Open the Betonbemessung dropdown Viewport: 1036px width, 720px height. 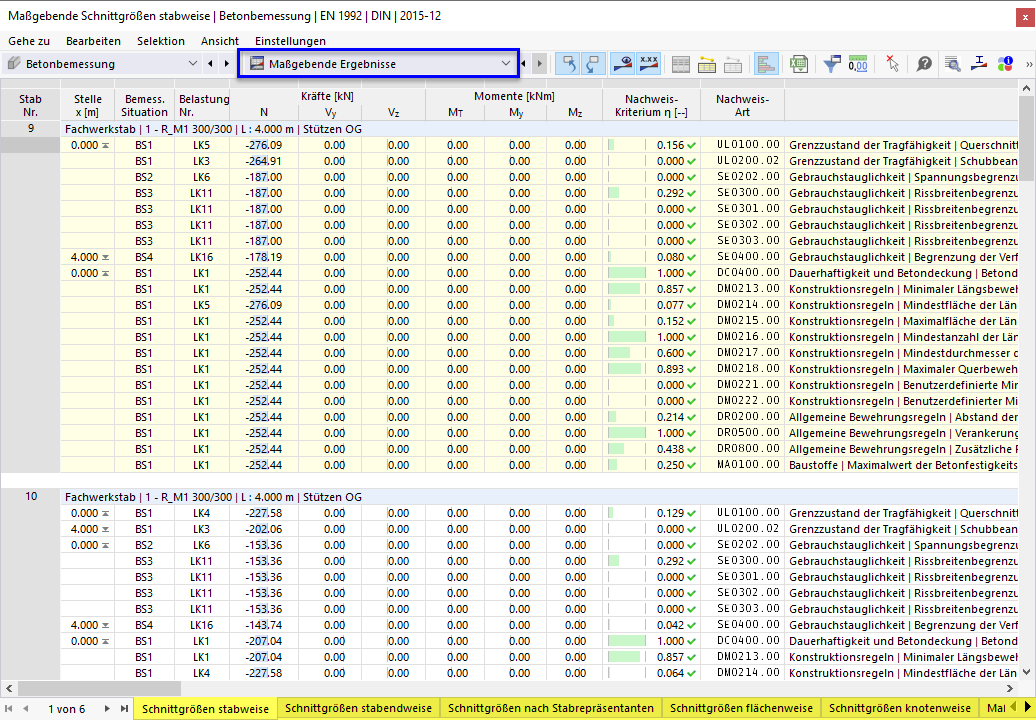pyautogui.click(x=192, y=64)
